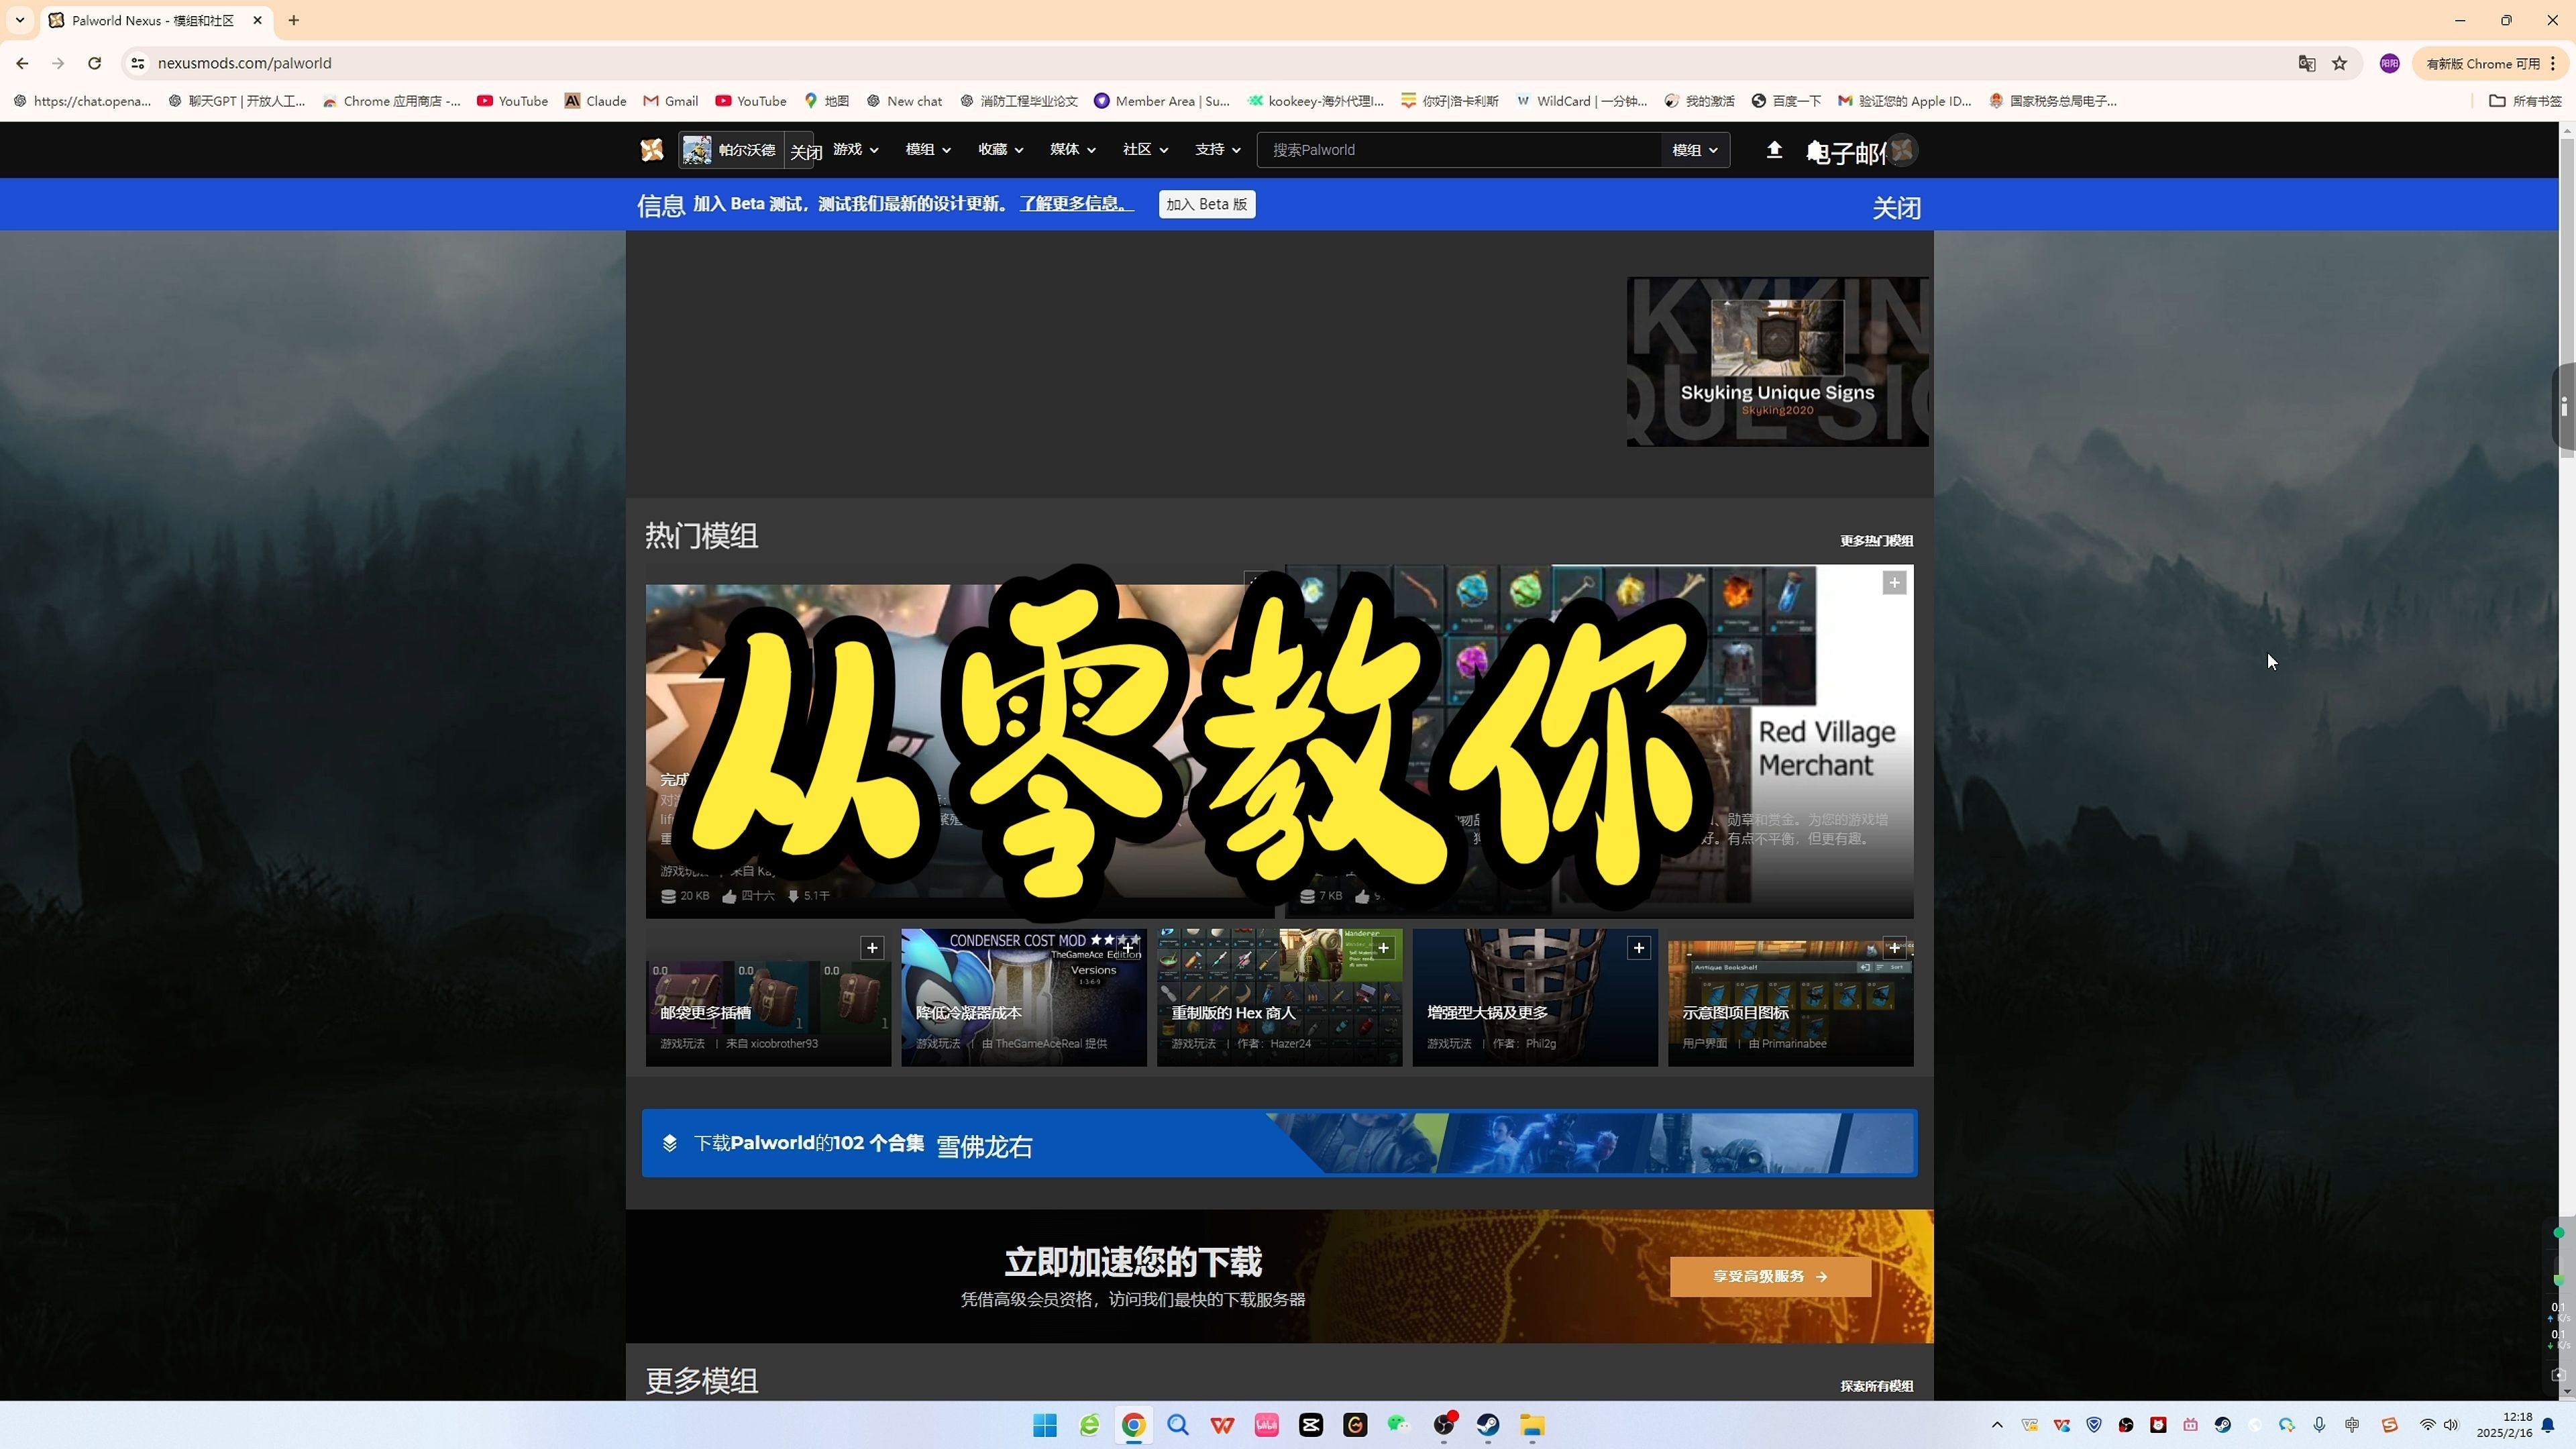Expand the 支持 navigation dropdown
The width and height of the screenshot is (2576, 1449).
(1218, 150)
